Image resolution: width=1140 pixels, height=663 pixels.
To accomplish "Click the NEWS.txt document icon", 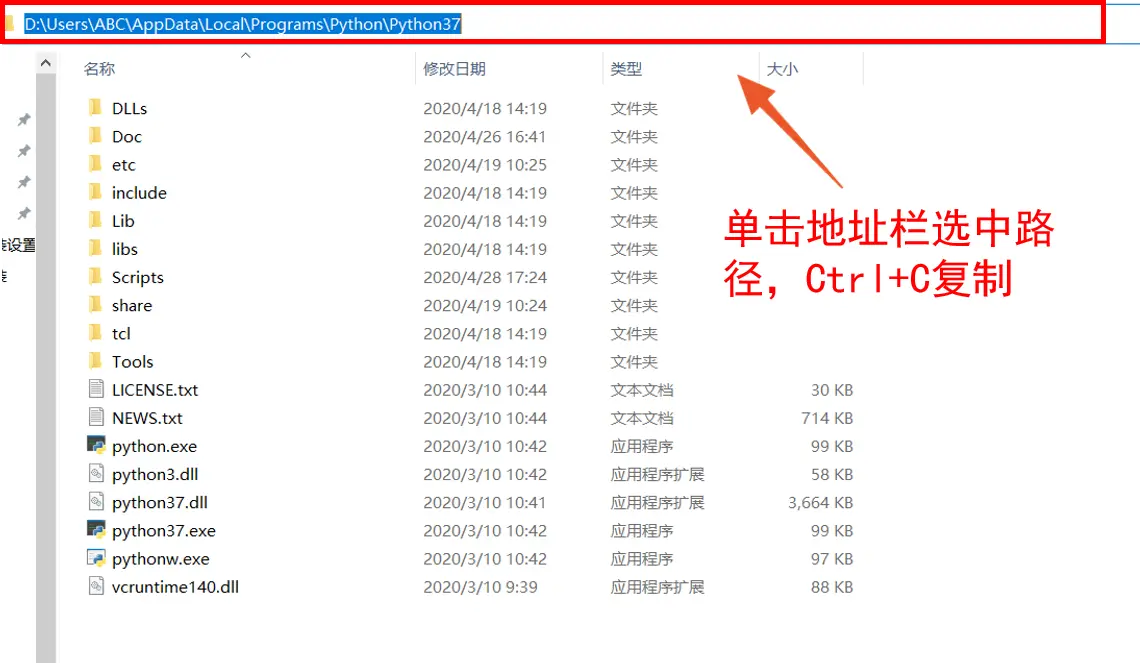I will [x=96, y=417].
